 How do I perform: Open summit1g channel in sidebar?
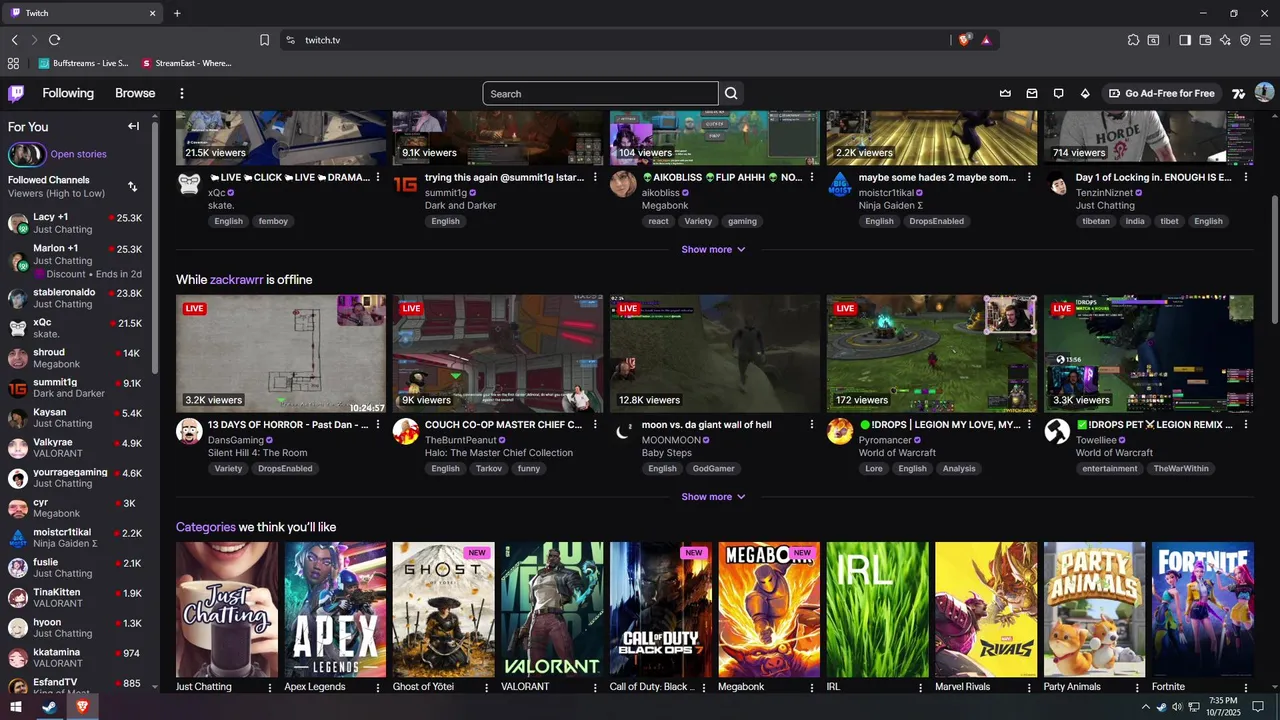(x=75, y=388)
